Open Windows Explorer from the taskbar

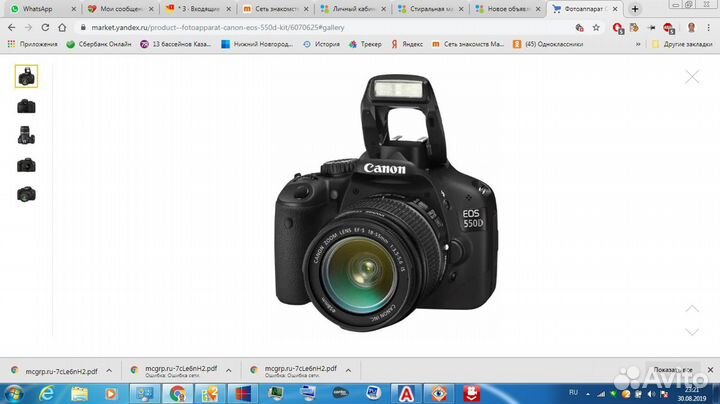(79, 394)
